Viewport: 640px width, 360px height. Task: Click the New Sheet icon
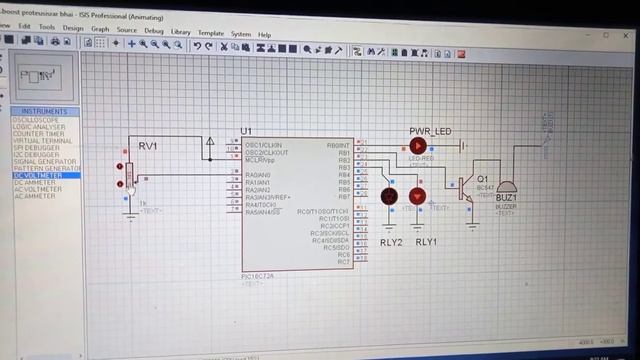[x=404, y=53]
